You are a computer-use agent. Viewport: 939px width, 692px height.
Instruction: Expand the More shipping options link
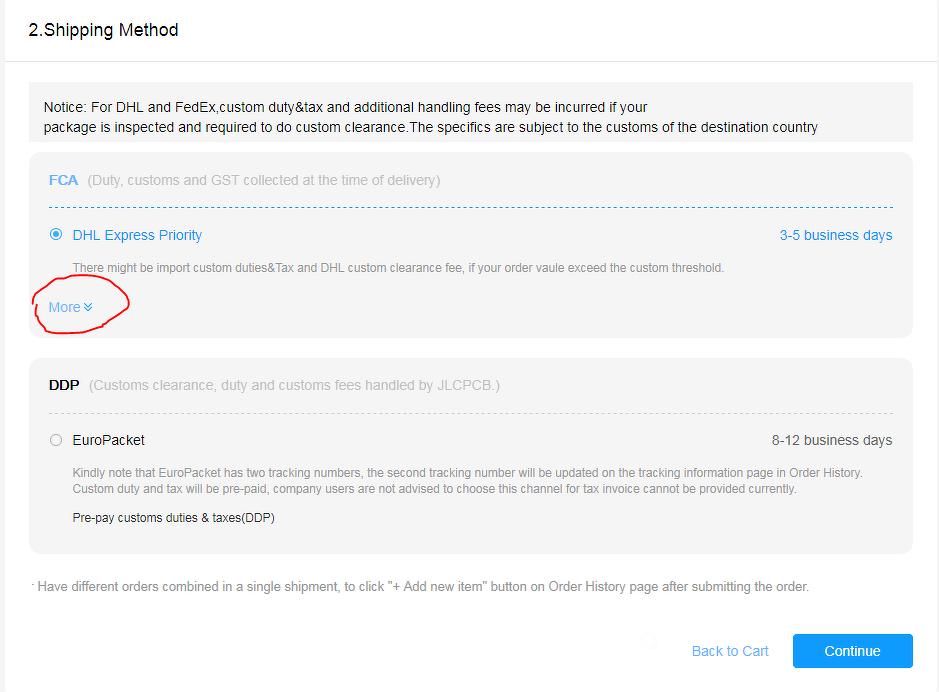tap(65, 307)
